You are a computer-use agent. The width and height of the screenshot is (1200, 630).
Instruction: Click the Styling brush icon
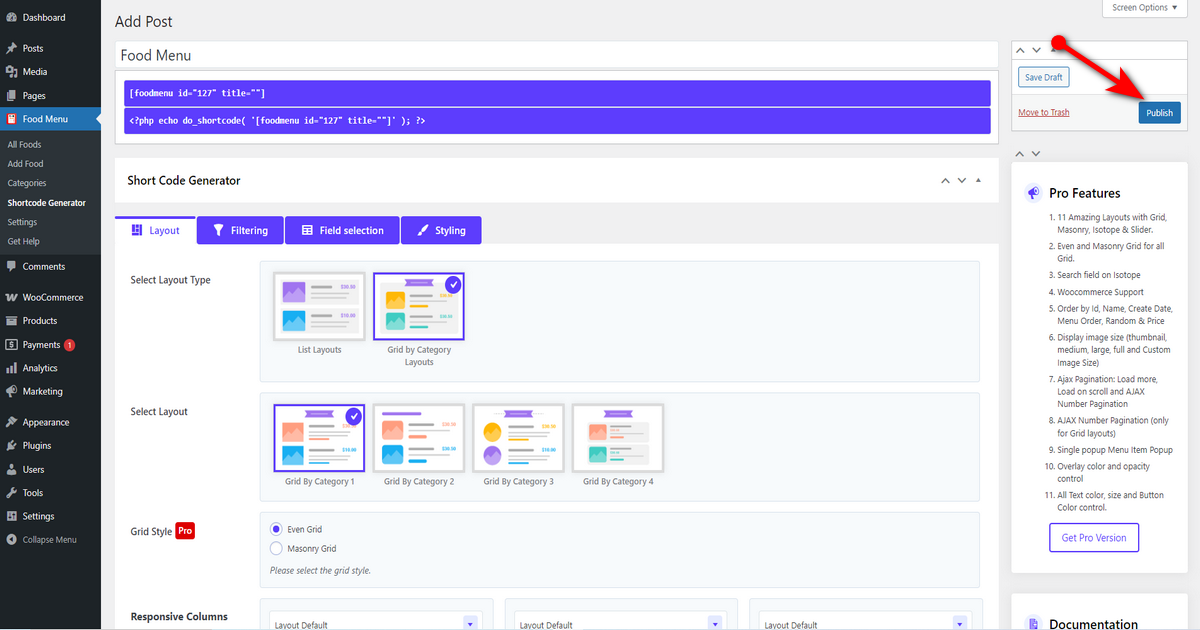point(423,230)
